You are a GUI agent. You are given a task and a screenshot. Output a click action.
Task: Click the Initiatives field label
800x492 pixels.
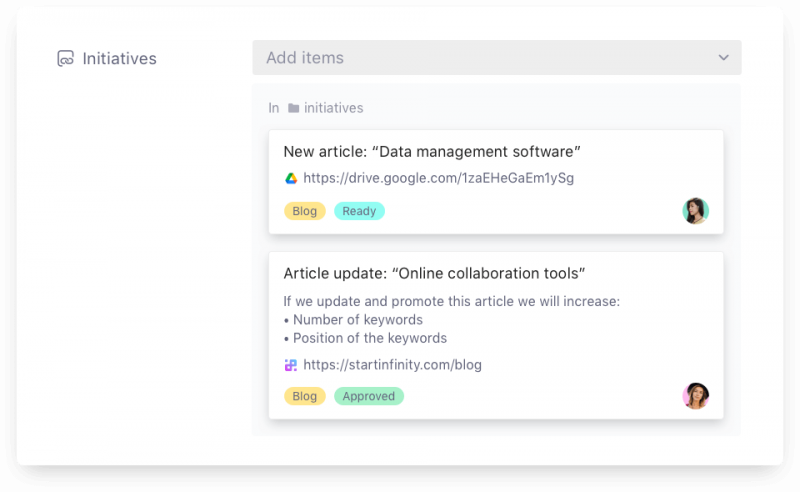click(119, 59)
